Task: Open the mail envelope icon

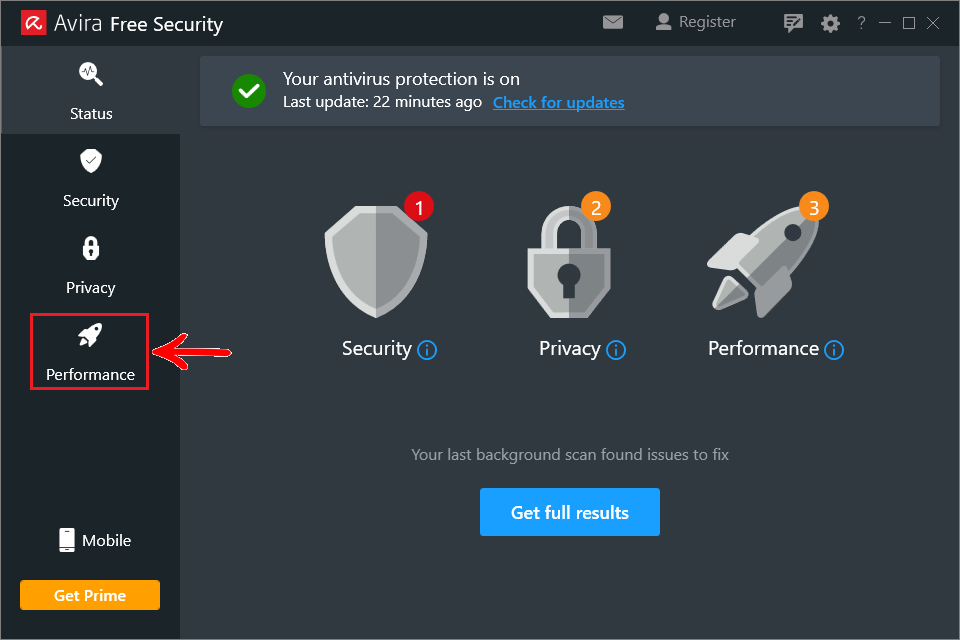Action: [613, 23]
